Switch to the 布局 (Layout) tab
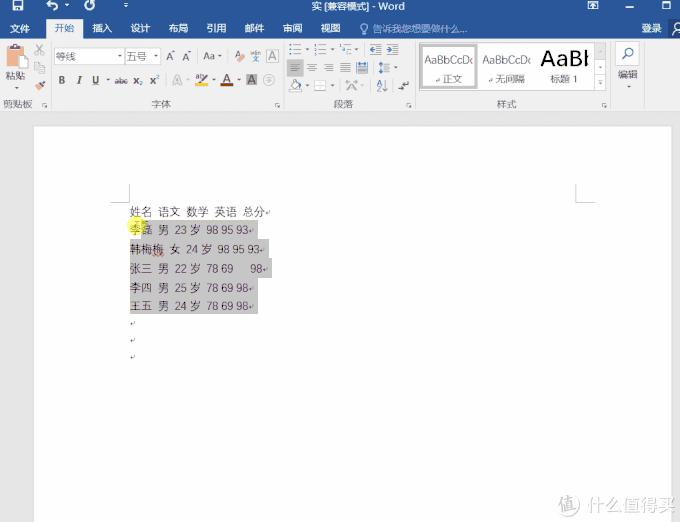 [x=178, y=29]
